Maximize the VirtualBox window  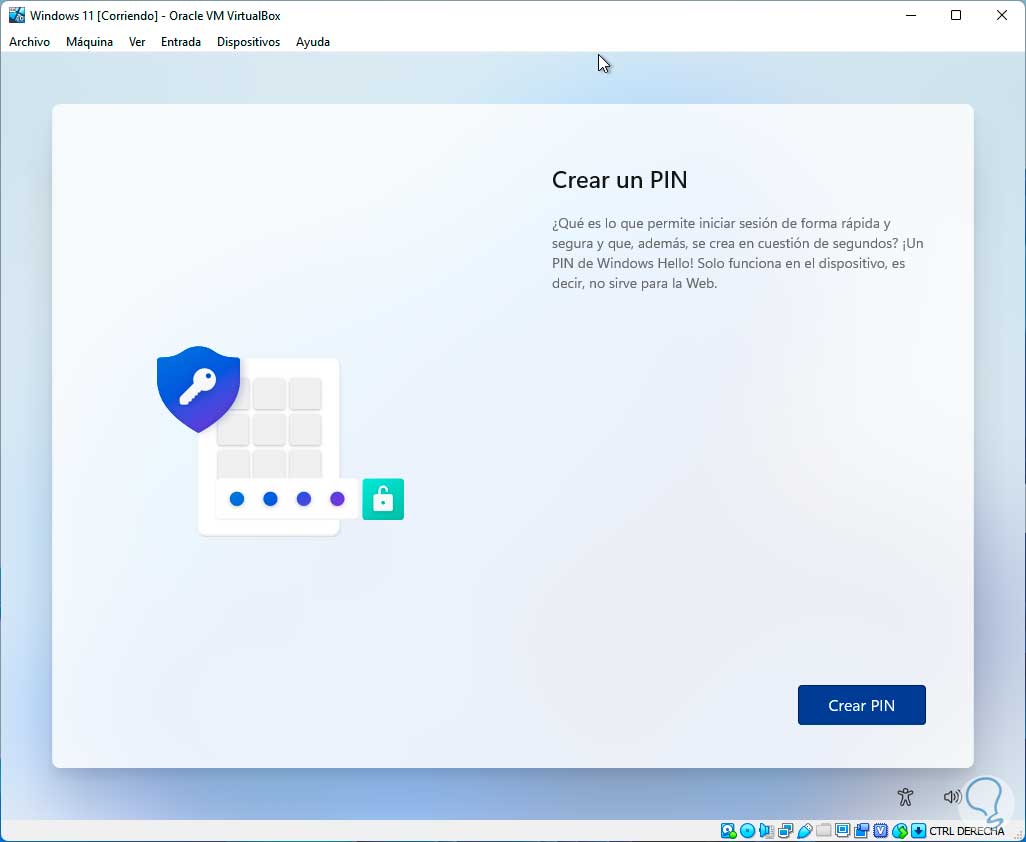pos(956,15)
